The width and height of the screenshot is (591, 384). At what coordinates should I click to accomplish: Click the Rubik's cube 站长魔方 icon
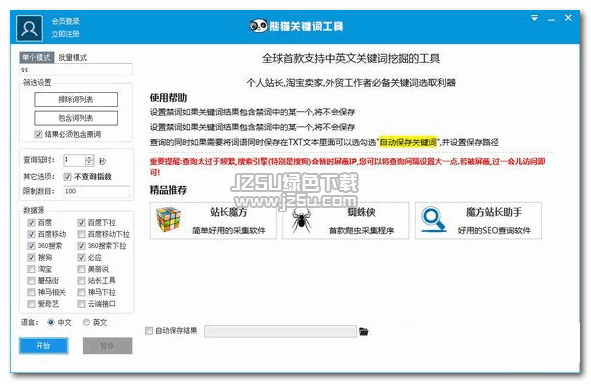(x=168, y=220)
